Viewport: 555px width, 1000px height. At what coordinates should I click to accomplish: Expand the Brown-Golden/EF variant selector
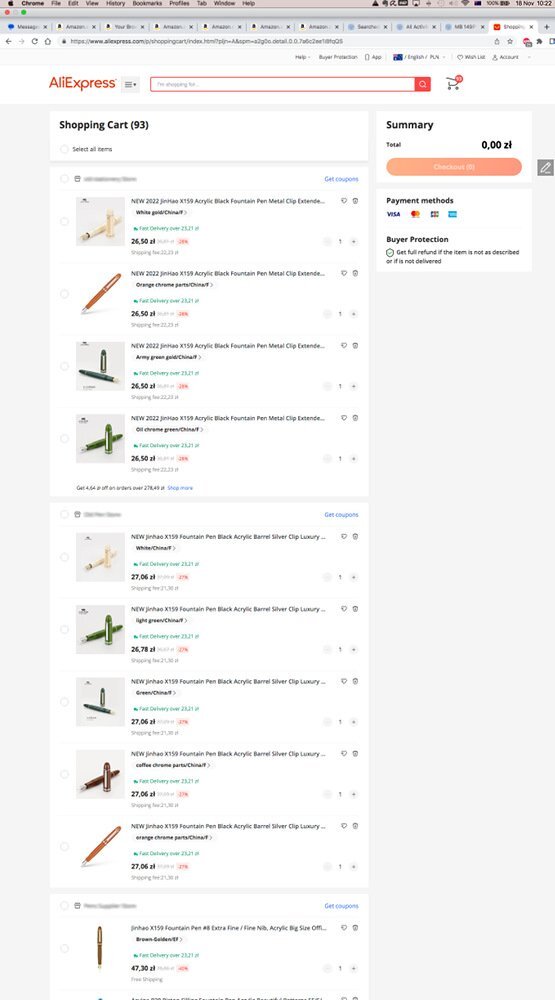(x=159, y=939)
